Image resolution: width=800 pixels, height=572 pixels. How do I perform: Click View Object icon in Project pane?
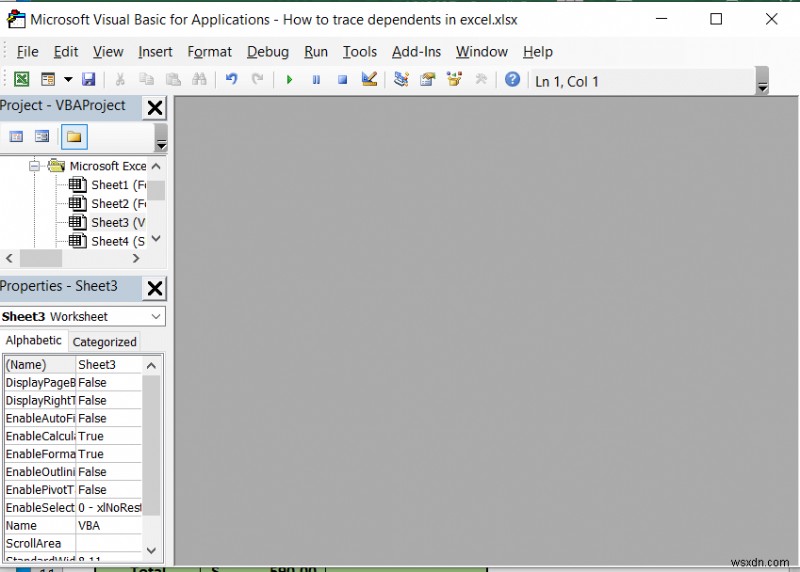(x=42, y=137)
